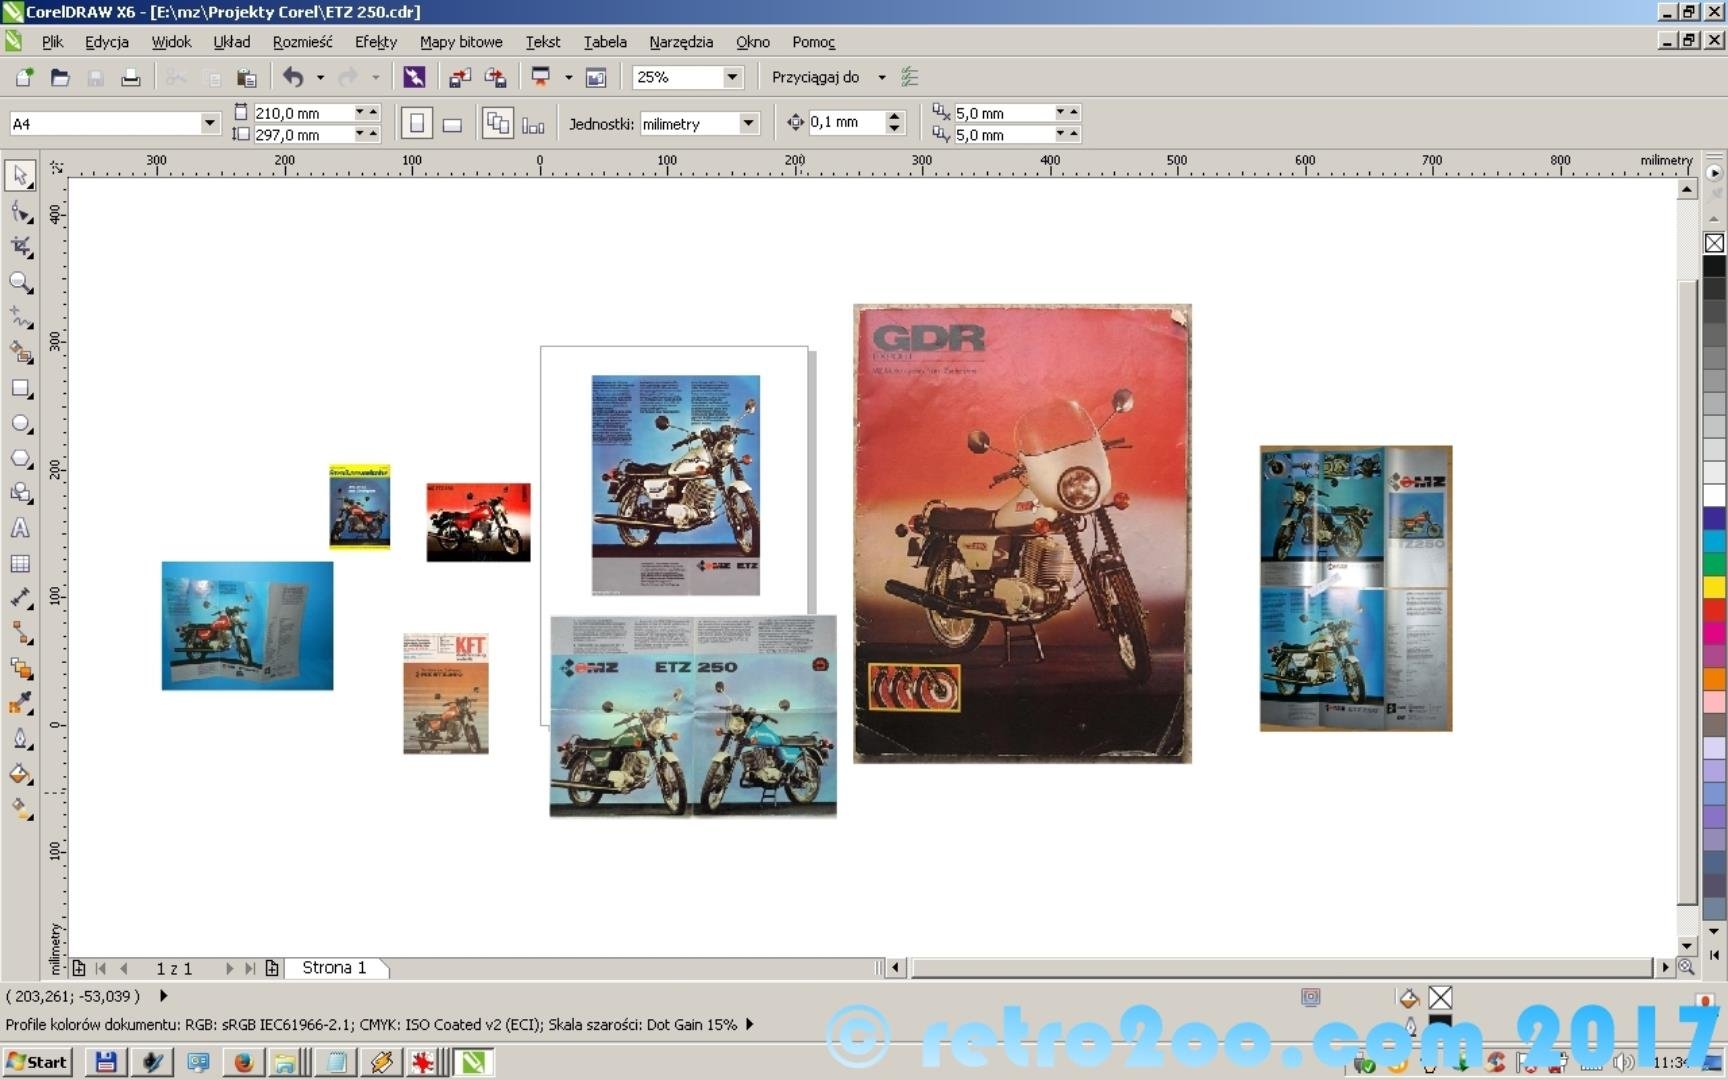
Task: Open the Mapy bitowe menu
Action: [461, 42]
